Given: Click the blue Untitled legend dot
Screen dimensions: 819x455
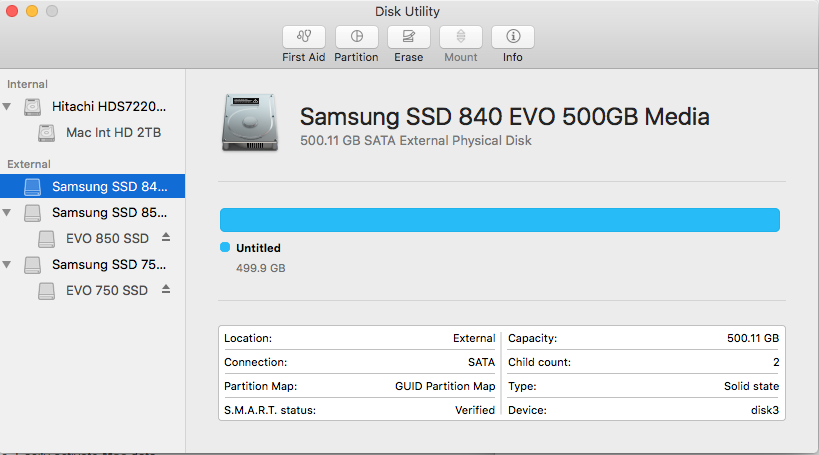Looking at the screenshot, I should click(225, 247).
